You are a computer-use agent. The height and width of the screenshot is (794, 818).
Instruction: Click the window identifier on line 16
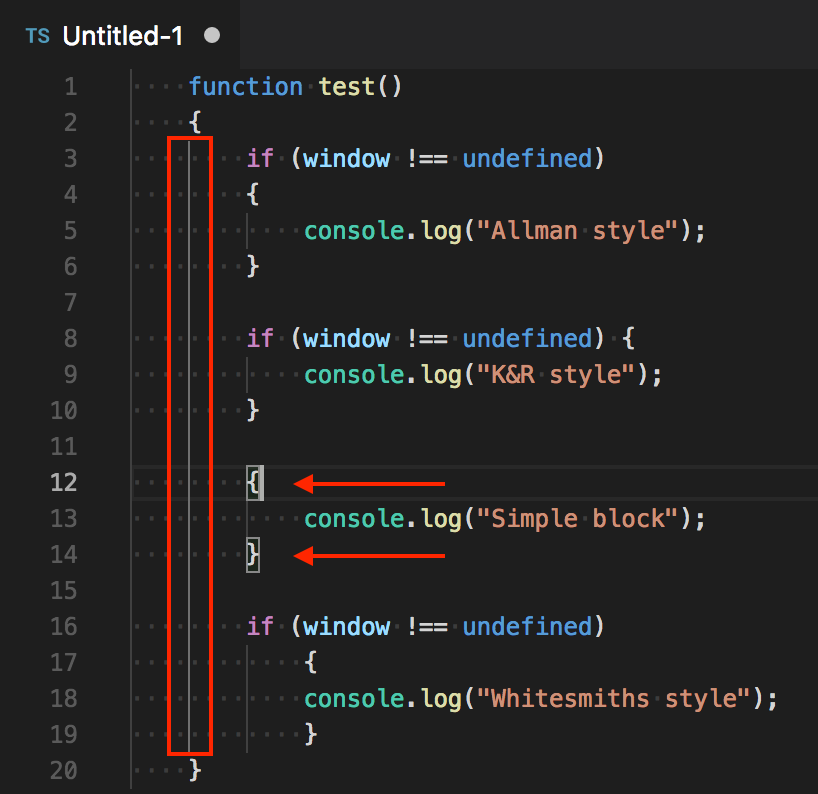click(x=345, y=626)
